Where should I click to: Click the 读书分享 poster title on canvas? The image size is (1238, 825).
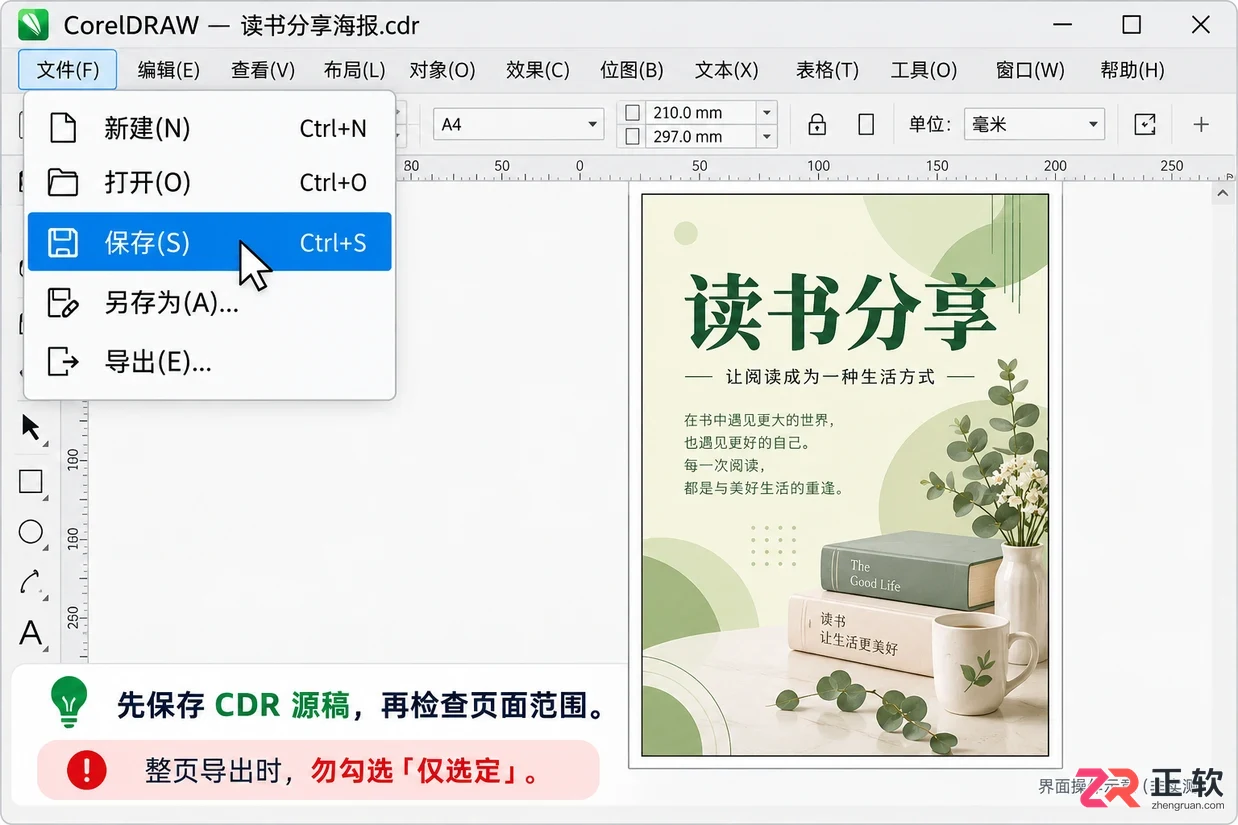pos(841,311)
